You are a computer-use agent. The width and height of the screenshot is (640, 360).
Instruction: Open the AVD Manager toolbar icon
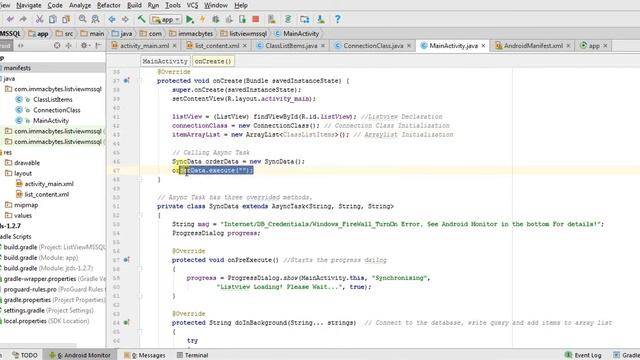272,19
